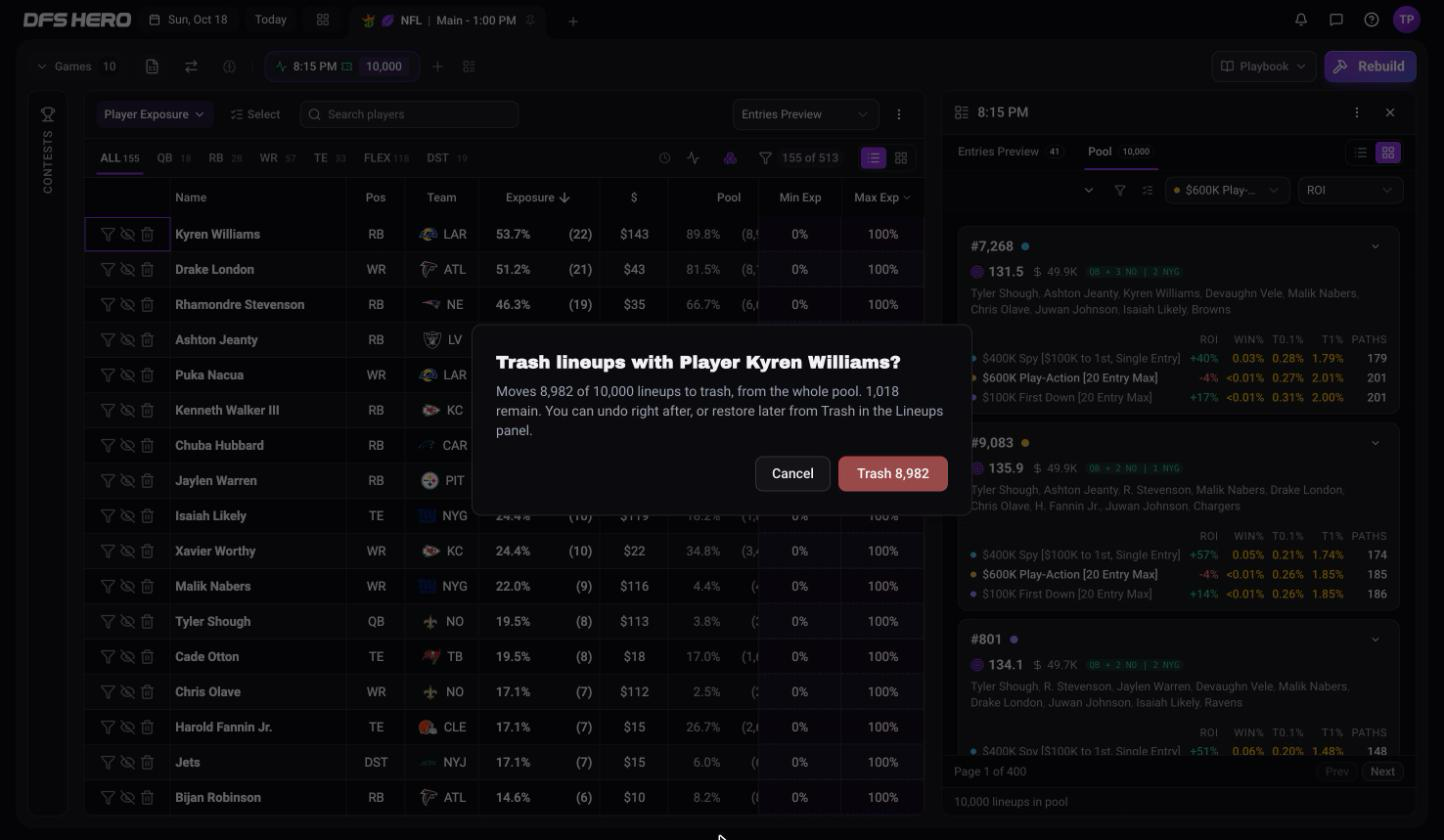Toggle visibility for Ashton Jeanty row
Screen dimensions: 1444x840
point(127,340)
